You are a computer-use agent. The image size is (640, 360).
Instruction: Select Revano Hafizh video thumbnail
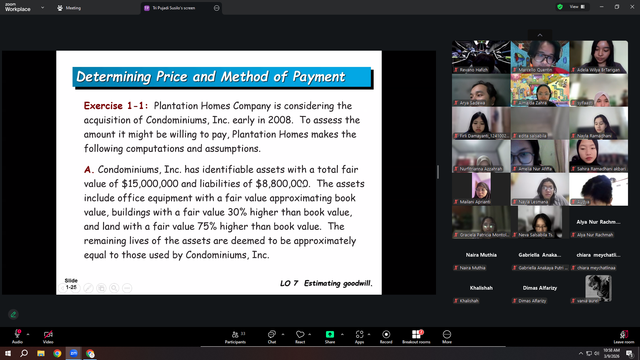coord(481,57)
